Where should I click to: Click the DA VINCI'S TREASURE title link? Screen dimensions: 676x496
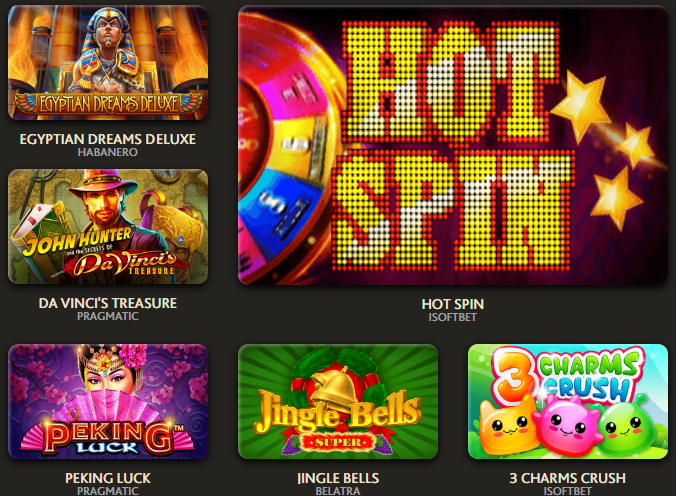coord(108,303)
